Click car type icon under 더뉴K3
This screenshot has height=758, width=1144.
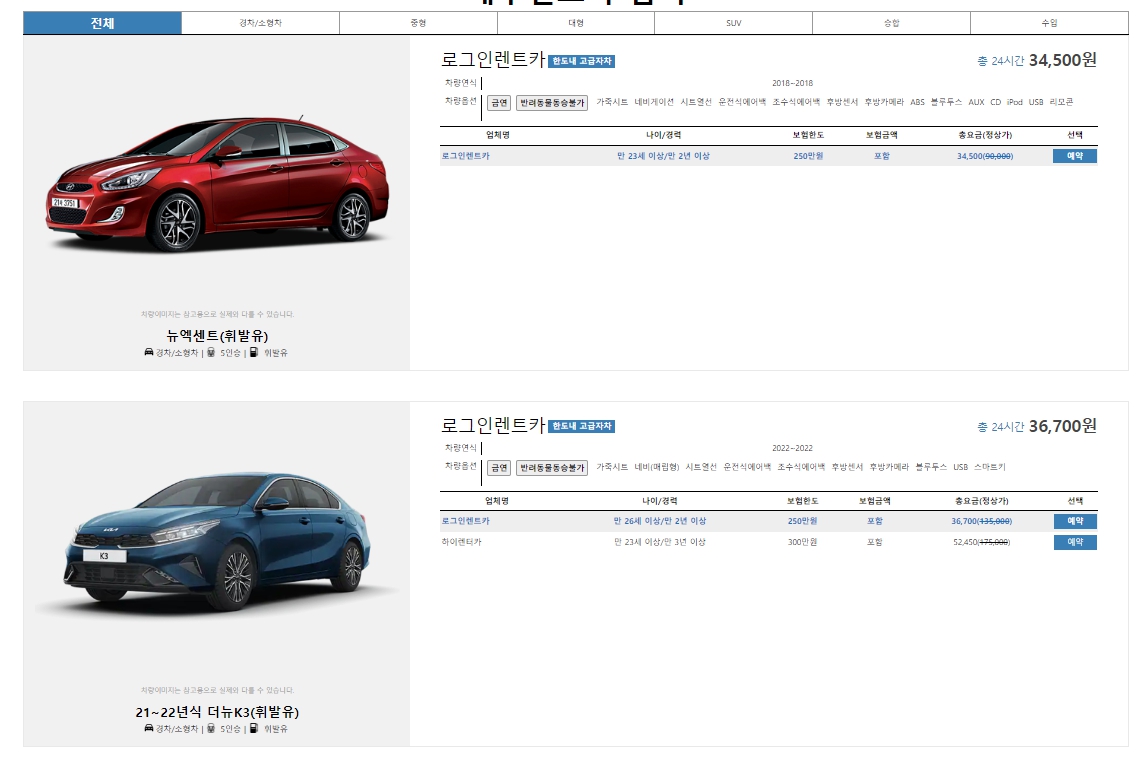pos(149,728)
